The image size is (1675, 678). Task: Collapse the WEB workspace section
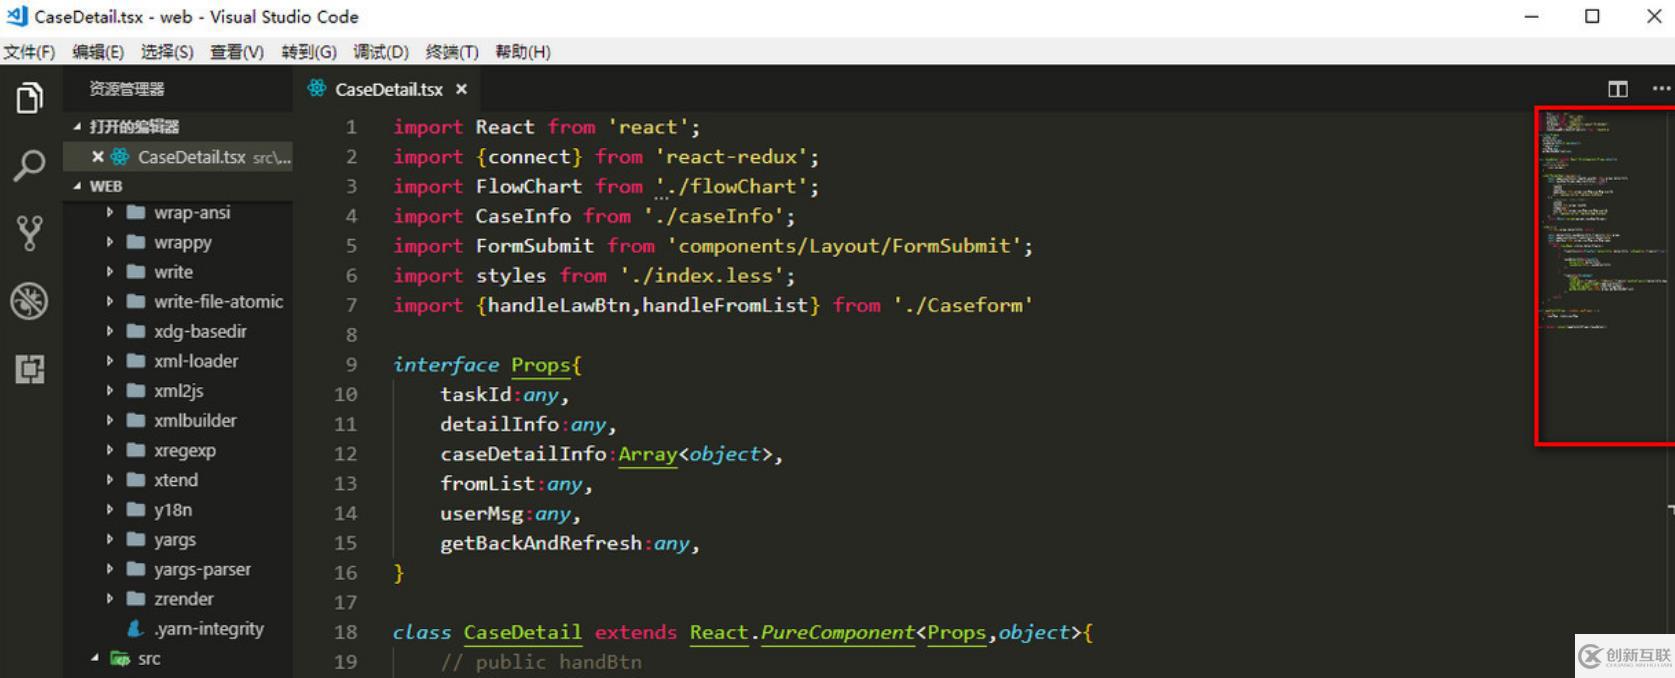point(77,186)
